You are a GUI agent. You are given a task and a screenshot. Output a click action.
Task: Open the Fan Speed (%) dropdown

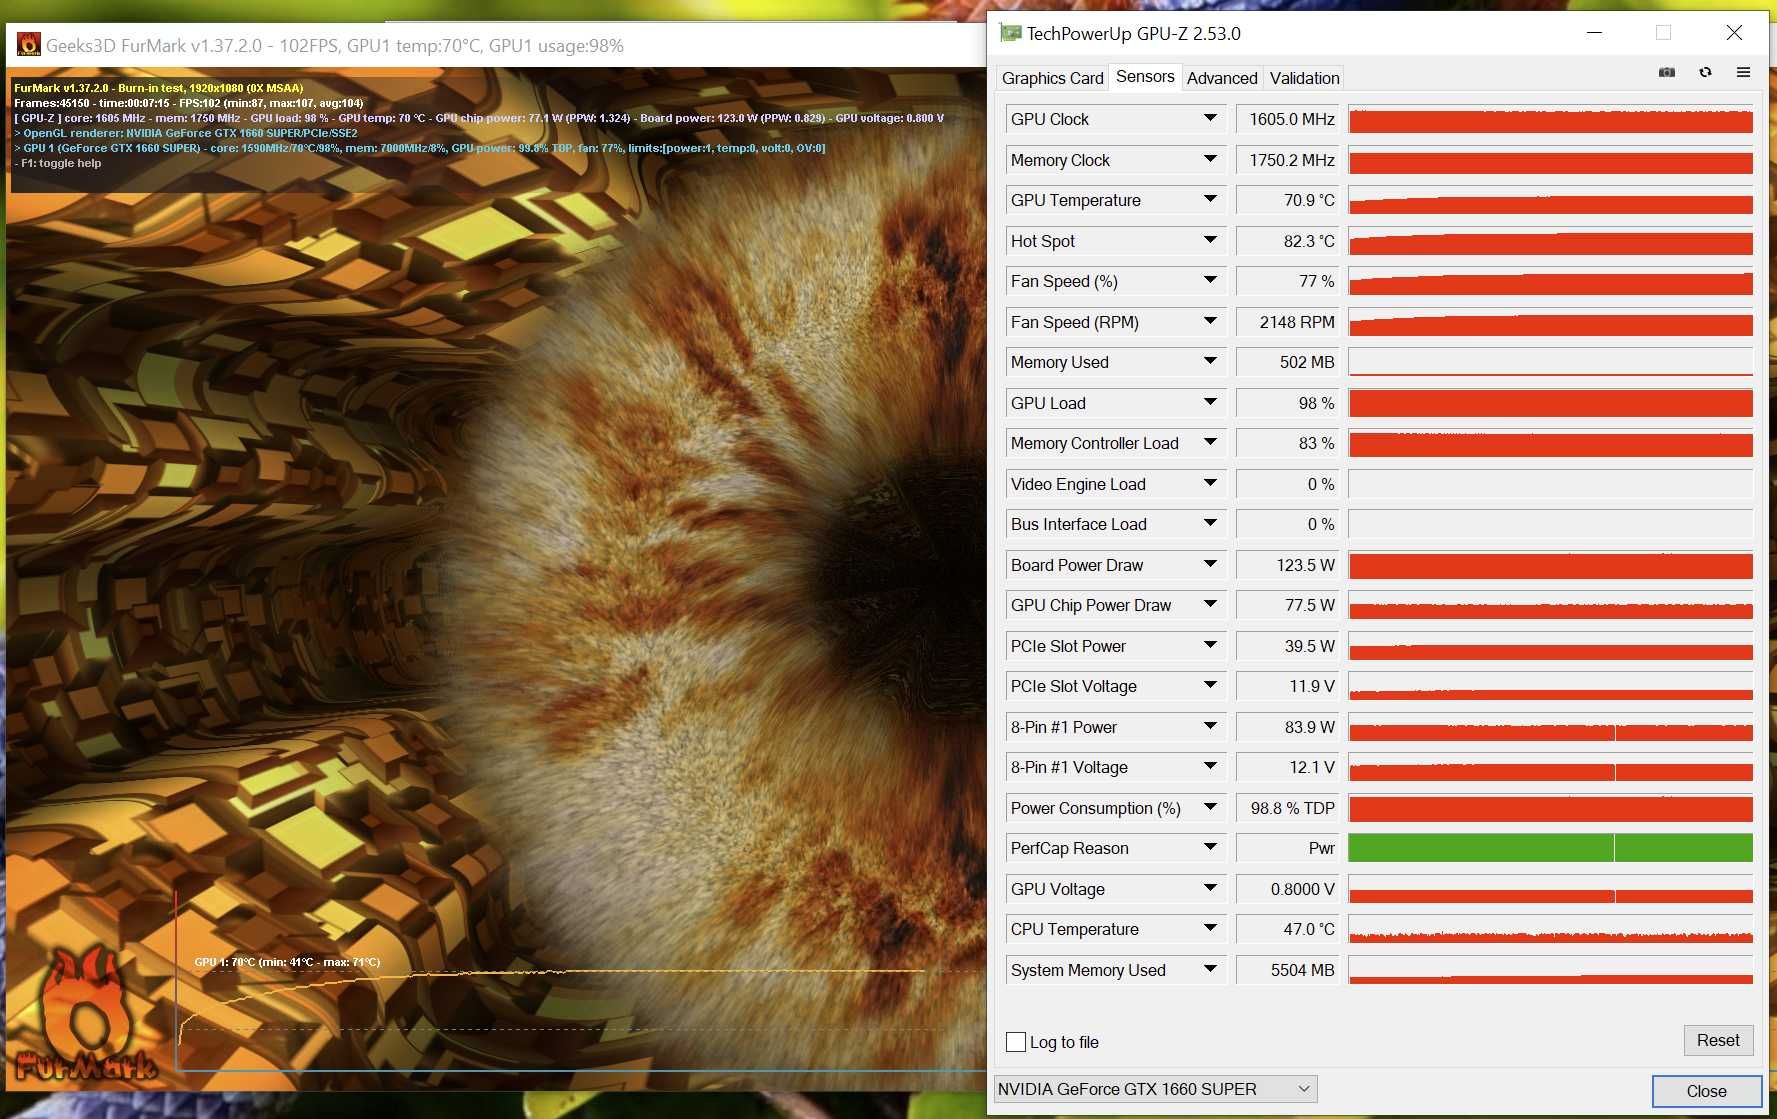(1210, 281)
